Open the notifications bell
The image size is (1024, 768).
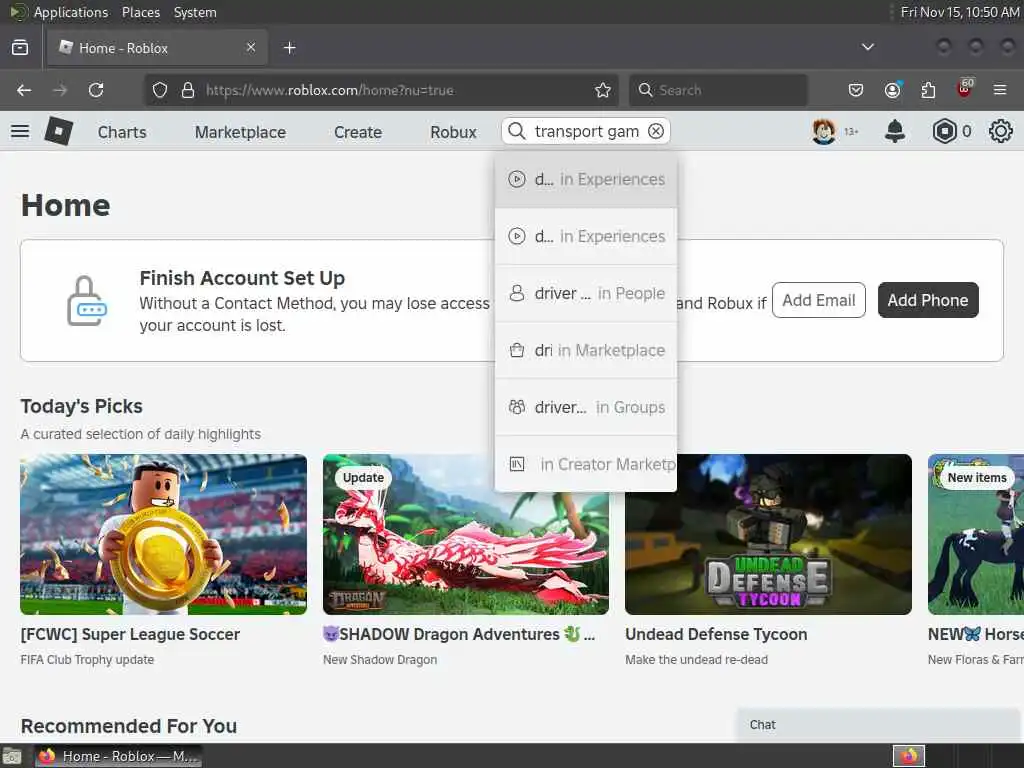click(895, 131)
